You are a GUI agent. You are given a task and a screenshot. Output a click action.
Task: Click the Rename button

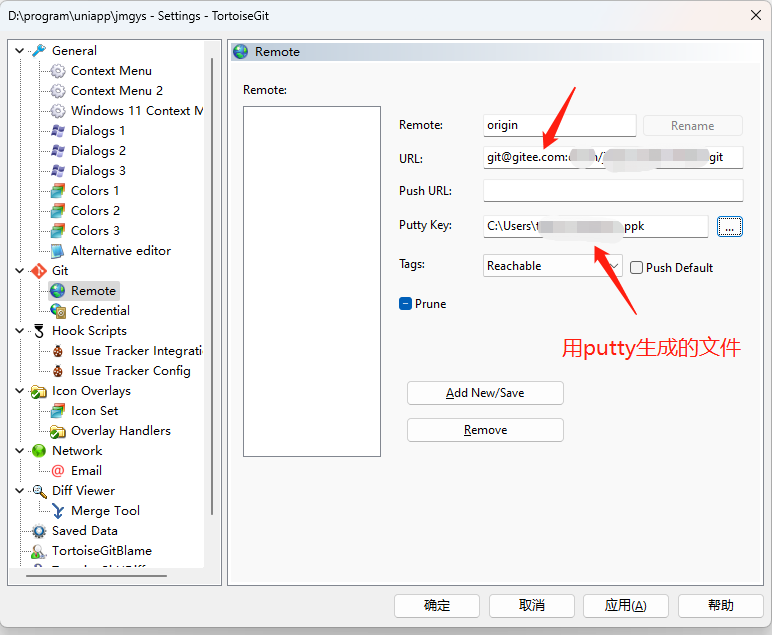point(693,126)
